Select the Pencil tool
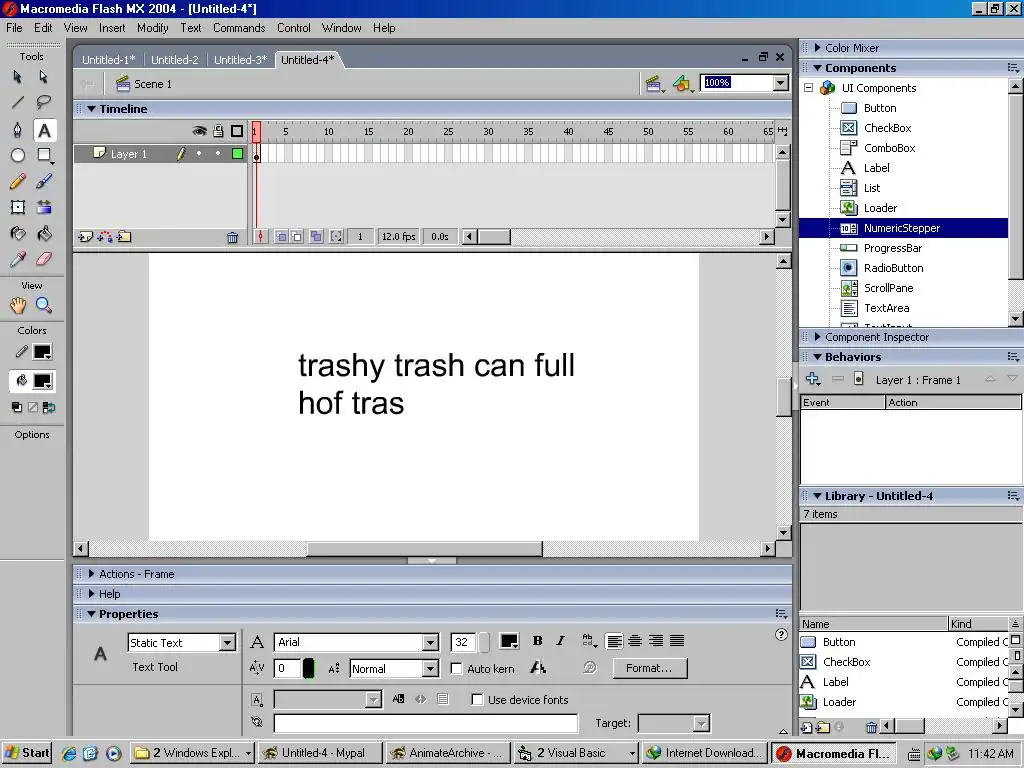Screen dimensions: 1024x768 (x=18, y=182)
